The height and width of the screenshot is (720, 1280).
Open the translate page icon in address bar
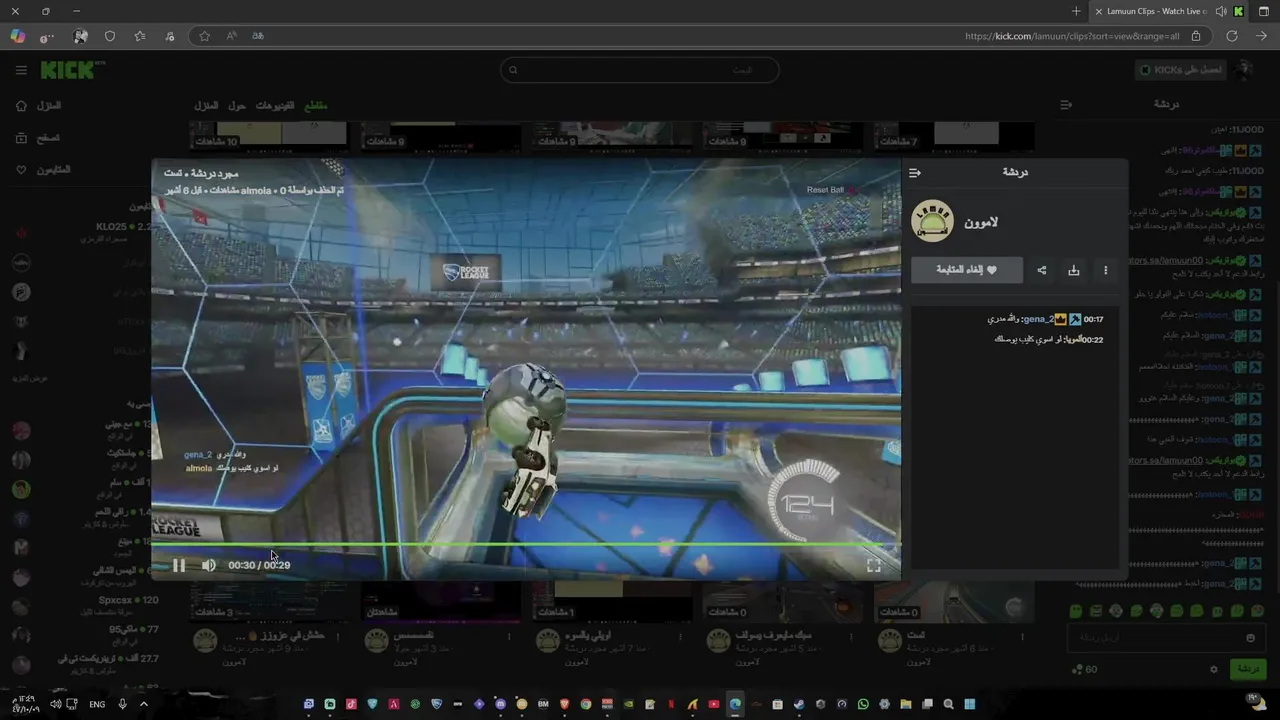pyautogui.click(x=258, y=36)
